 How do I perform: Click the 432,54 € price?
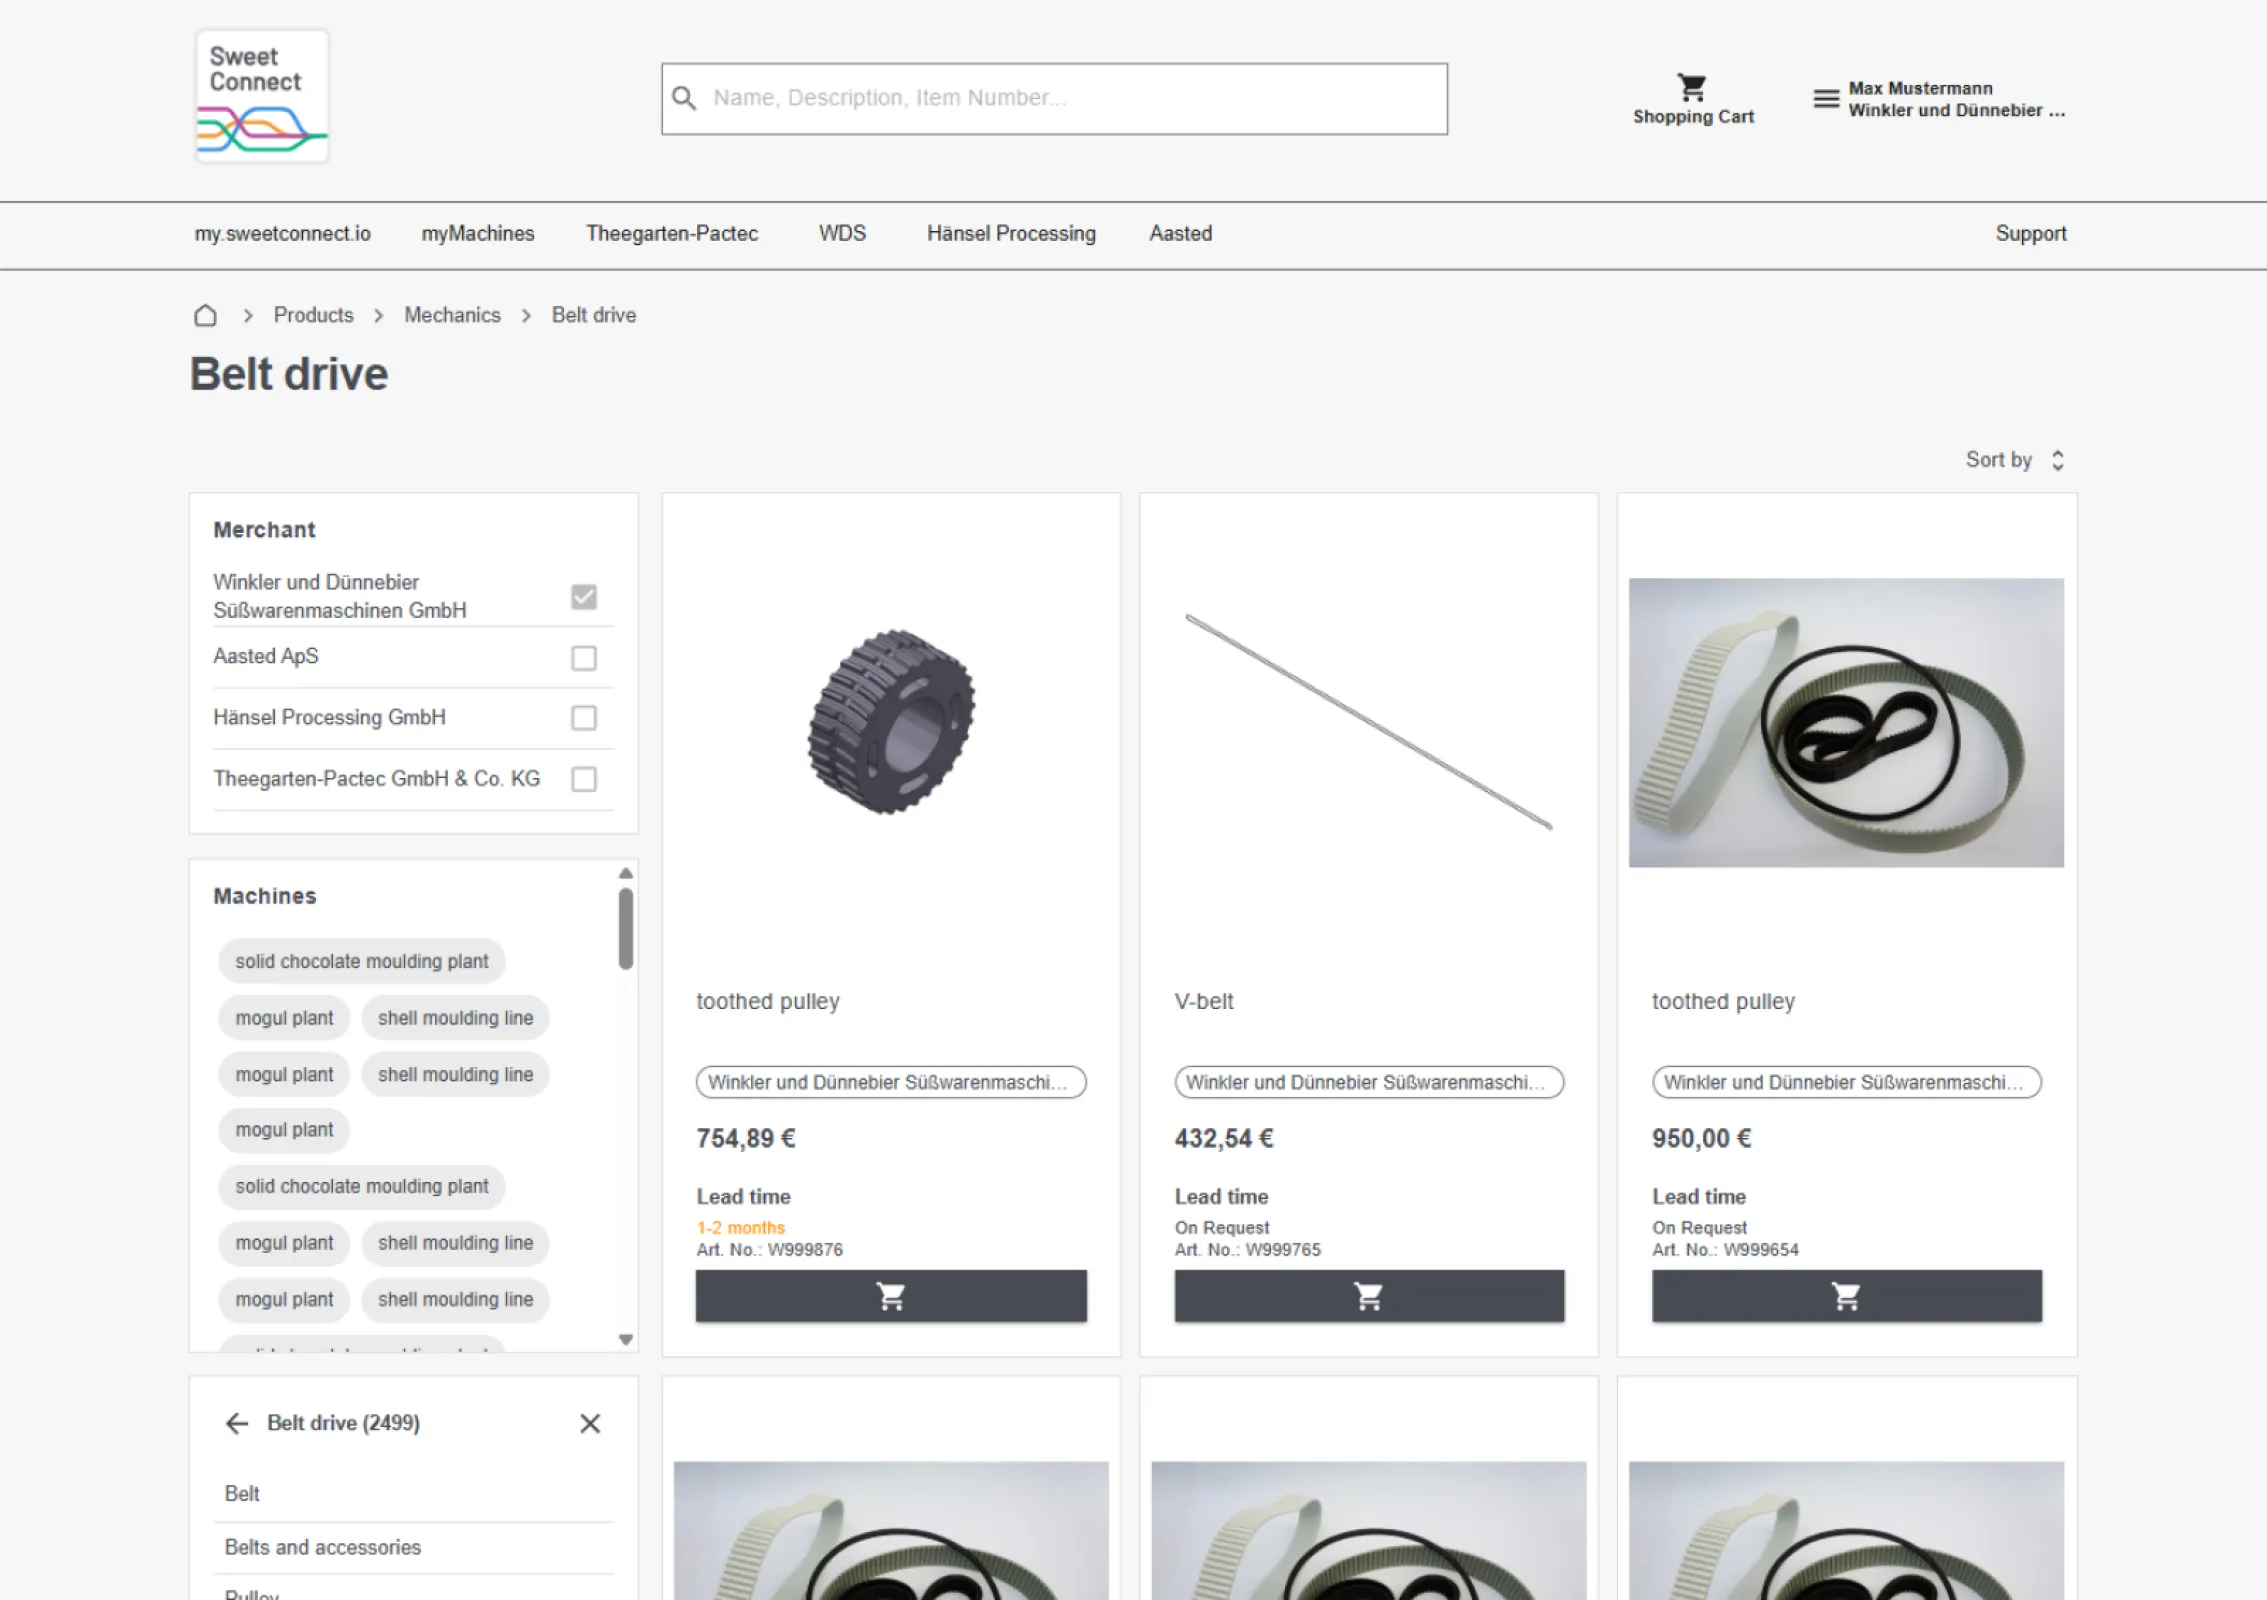click(1224, 1139)
